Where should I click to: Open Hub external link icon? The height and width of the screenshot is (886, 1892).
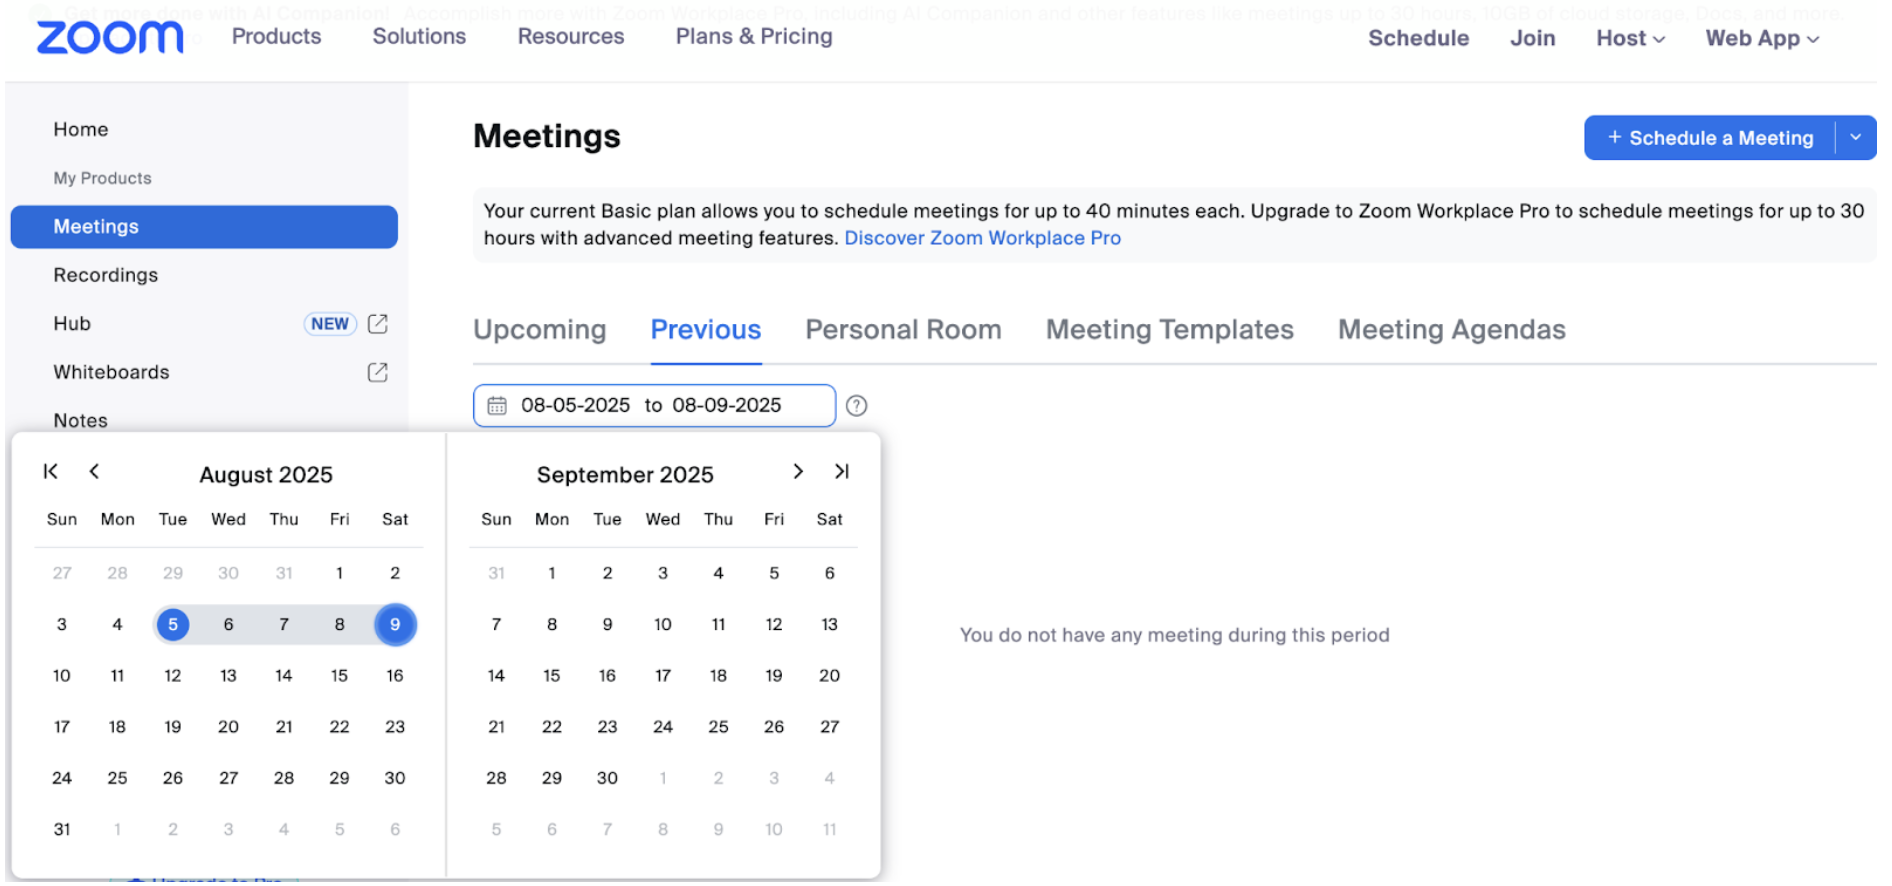click(x=377, y=324)
